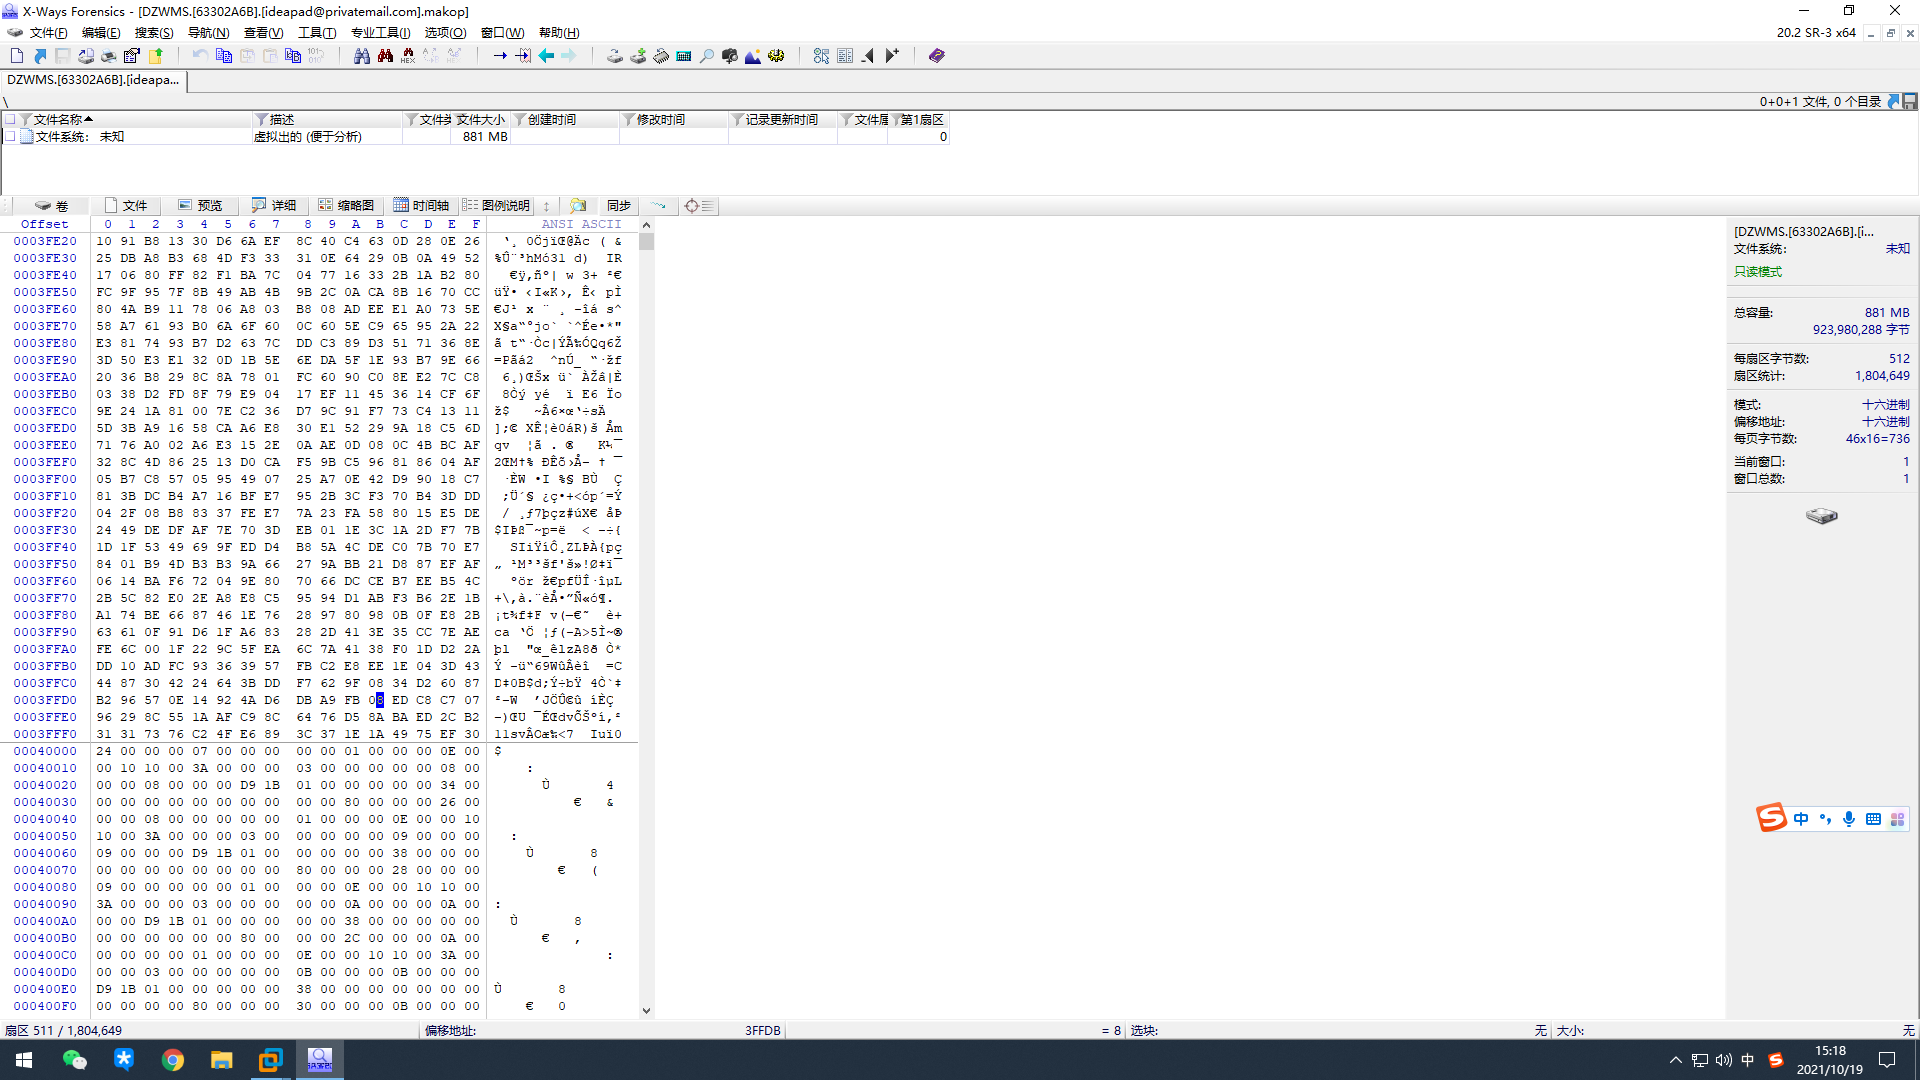Click the Copy block toolbar icon
Viewport: 1920px width, 1080px height.
(224, 56)
